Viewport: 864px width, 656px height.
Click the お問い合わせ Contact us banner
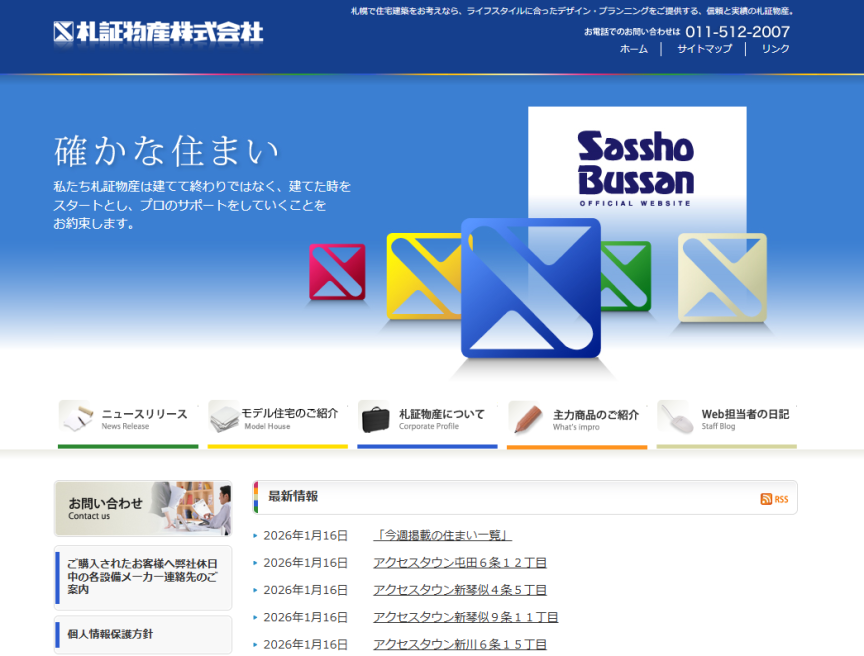click(143, 508)
